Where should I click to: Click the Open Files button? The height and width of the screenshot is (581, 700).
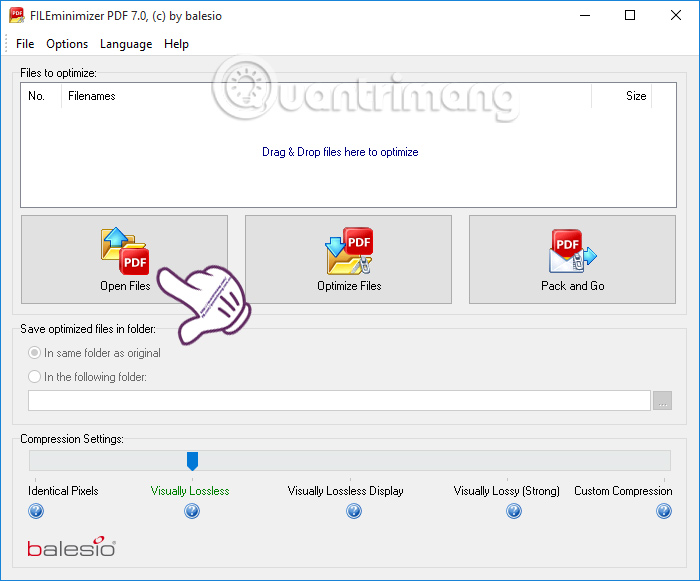pyautogui.click(x=125, y=259)
